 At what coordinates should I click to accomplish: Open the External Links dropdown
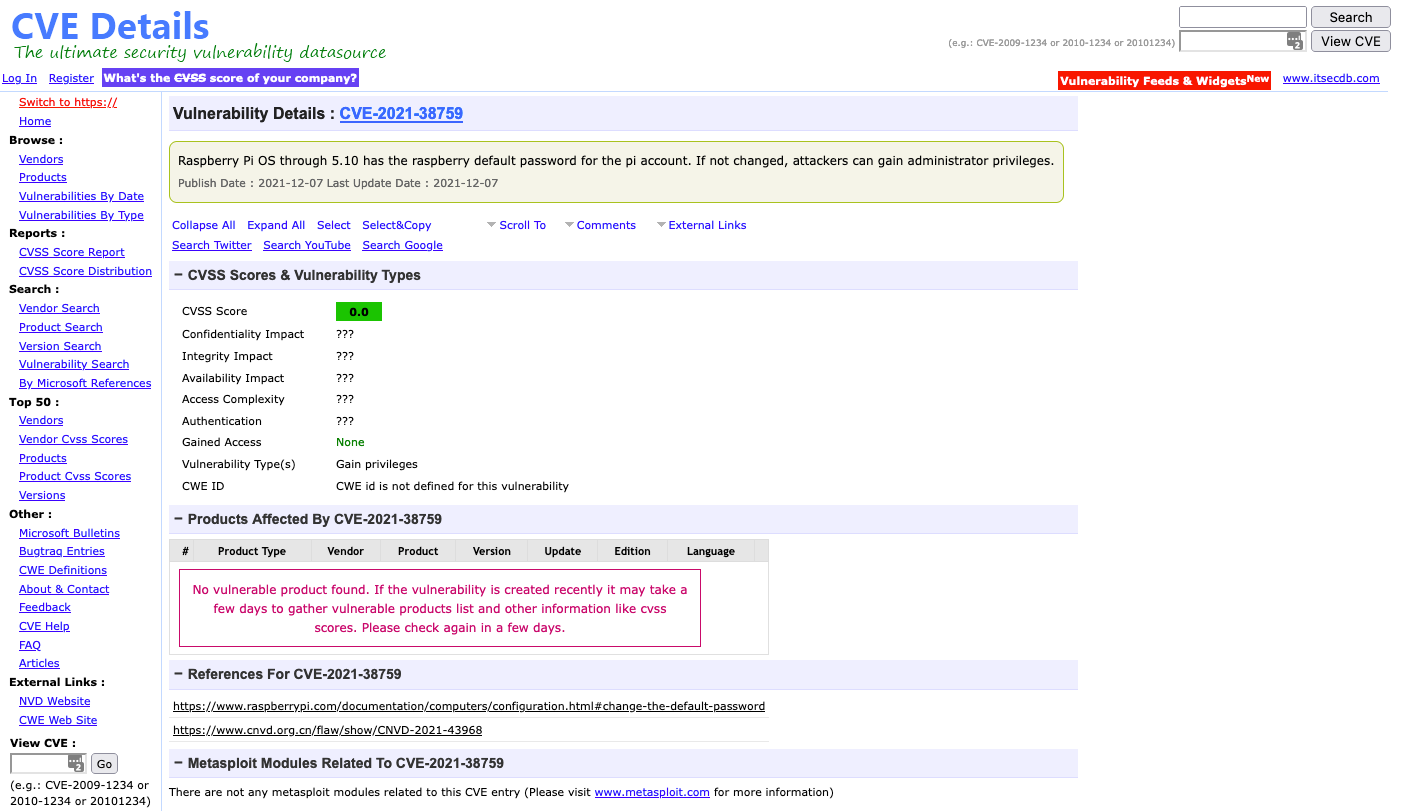click(702, 225)
